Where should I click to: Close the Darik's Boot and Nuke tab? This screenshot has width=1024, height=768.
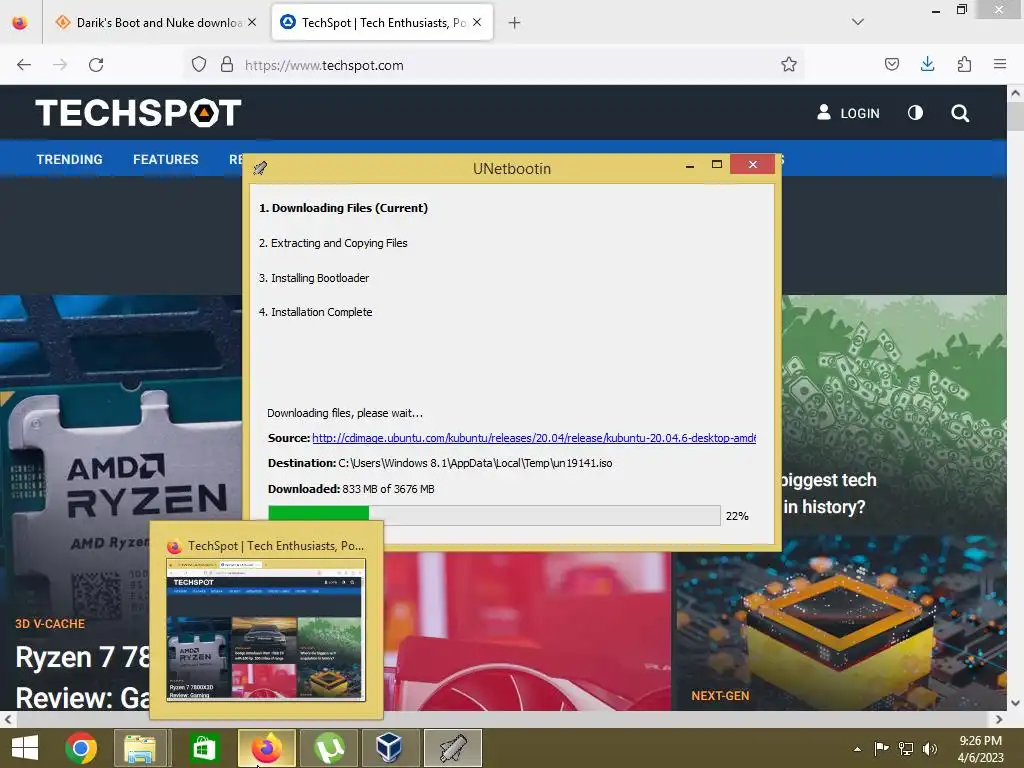tap(252, 22)
